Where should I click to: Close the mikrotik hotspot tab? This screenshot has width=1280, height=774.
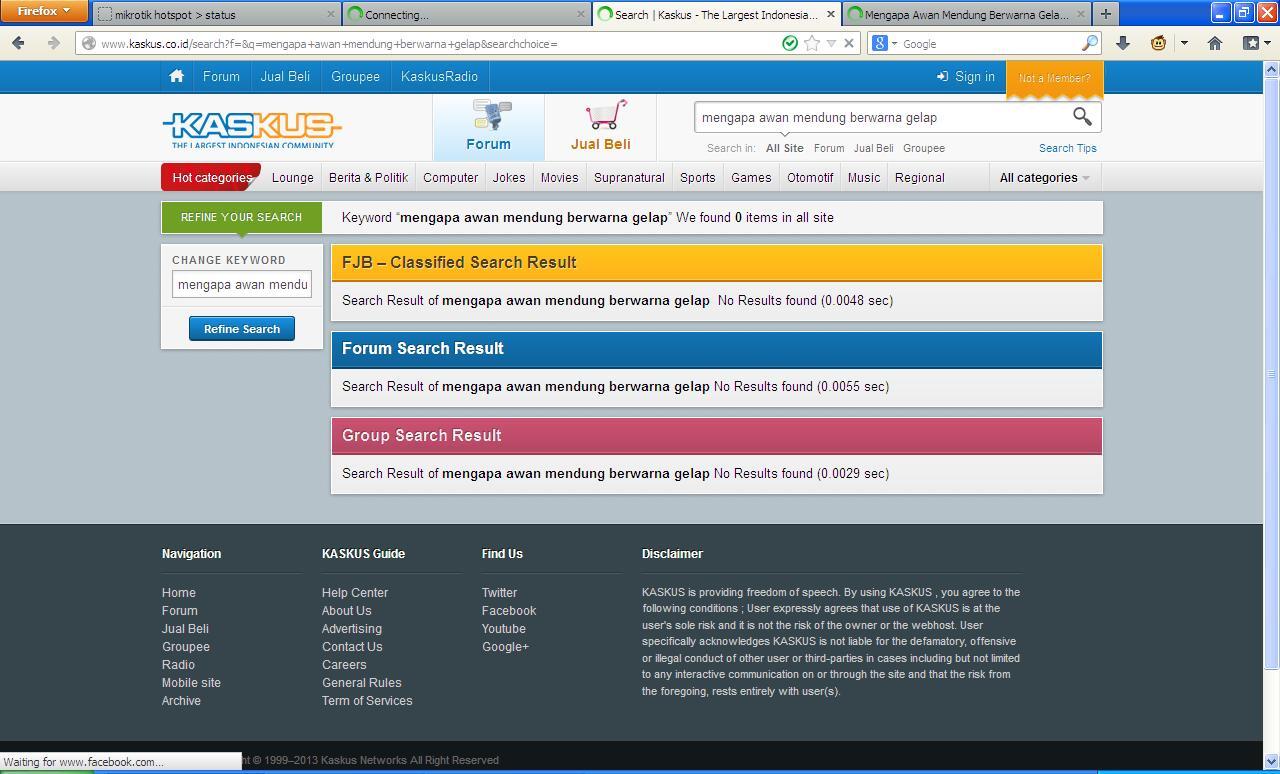[x=331, y=14]
